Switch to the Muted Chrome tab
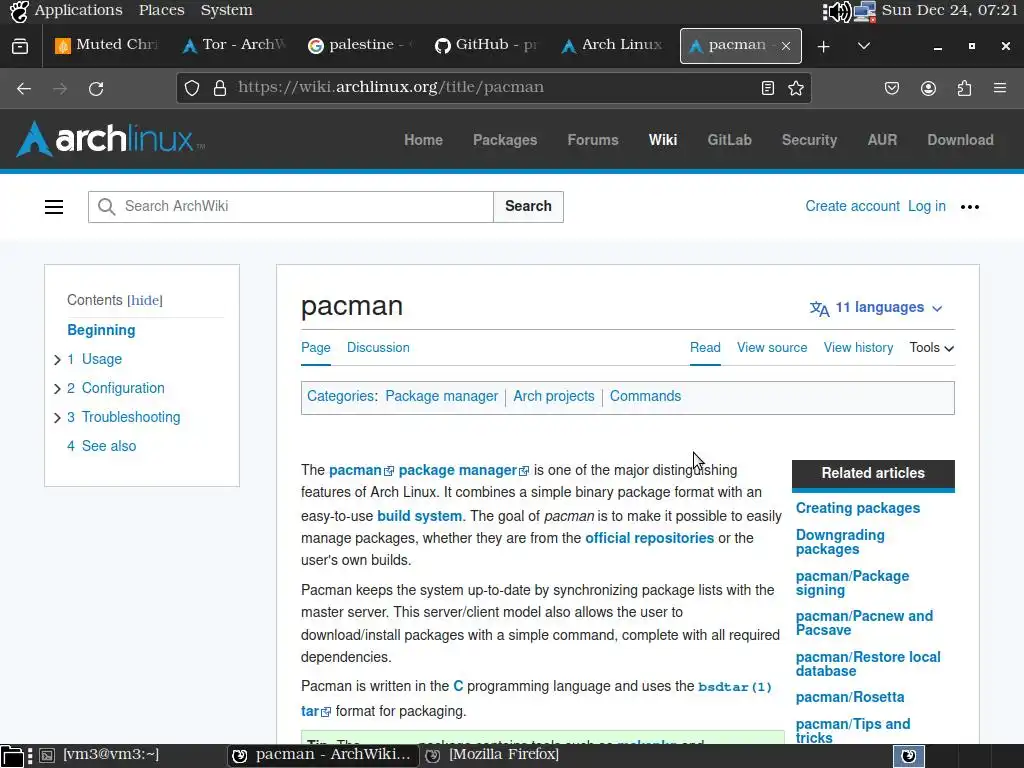The height and width of the screenshot is (768, 1024). pyautogui.click(x=108, y=45)
